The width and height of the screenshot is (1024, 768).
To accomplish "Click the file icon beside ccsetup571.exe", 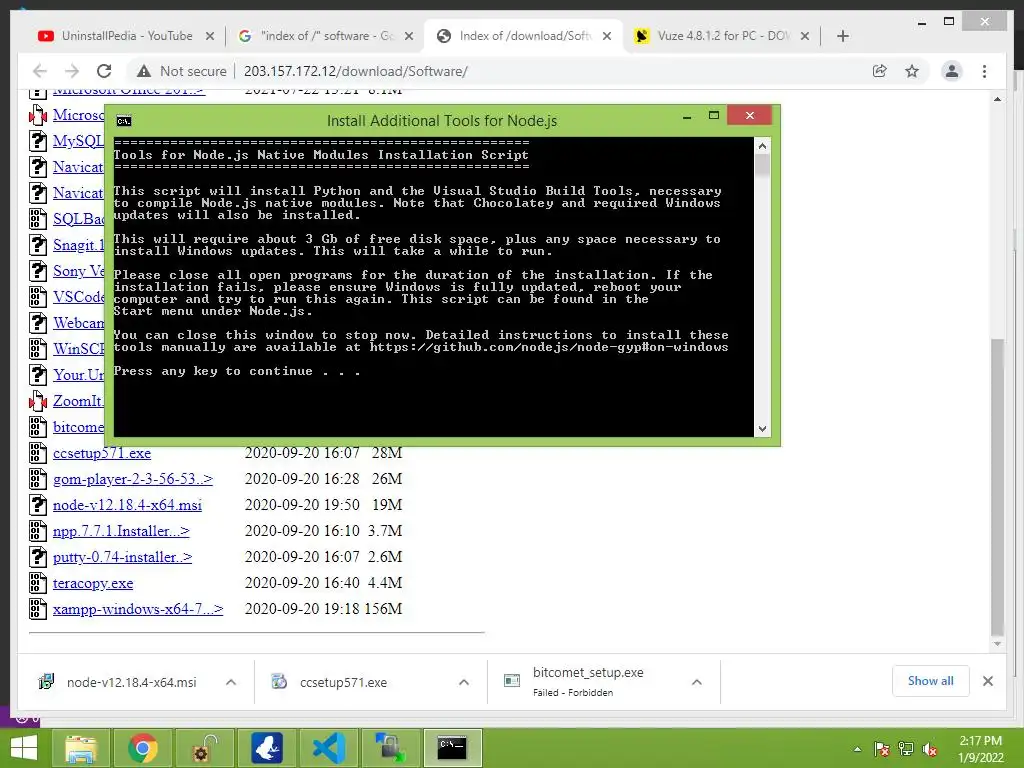I will (x=38, y=453).
